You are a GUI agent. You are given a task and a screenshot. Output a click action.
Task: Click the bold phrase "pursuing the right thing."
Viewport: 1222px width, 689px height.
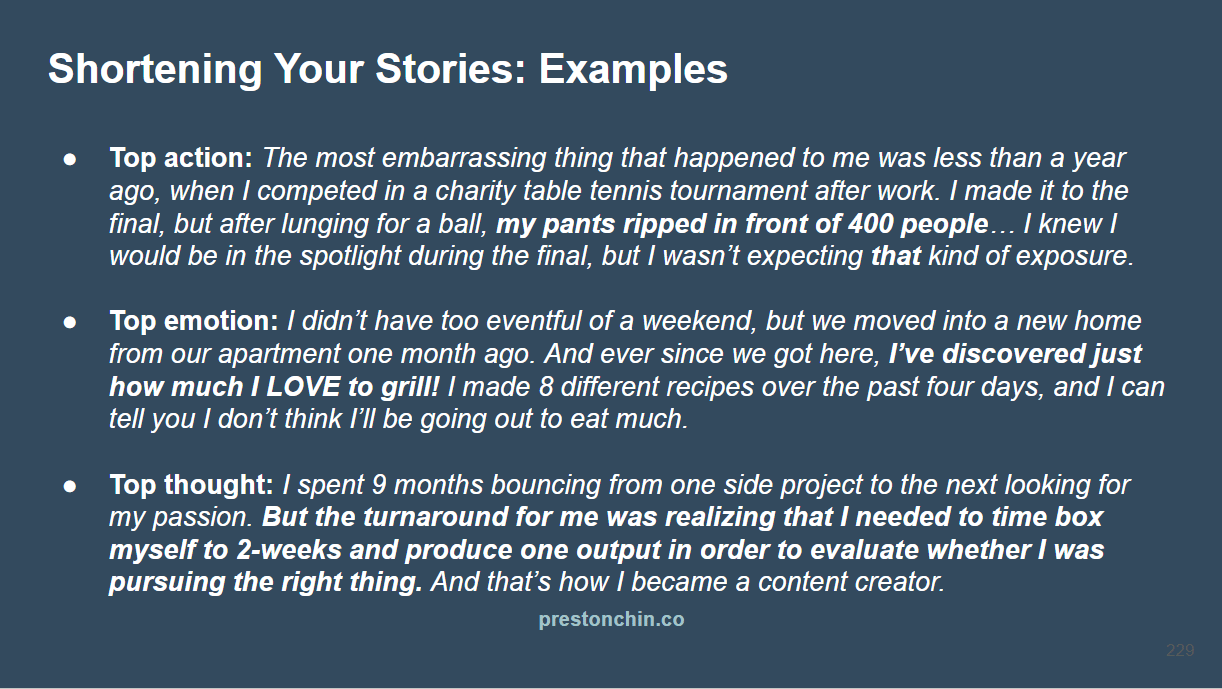point(266,582)
